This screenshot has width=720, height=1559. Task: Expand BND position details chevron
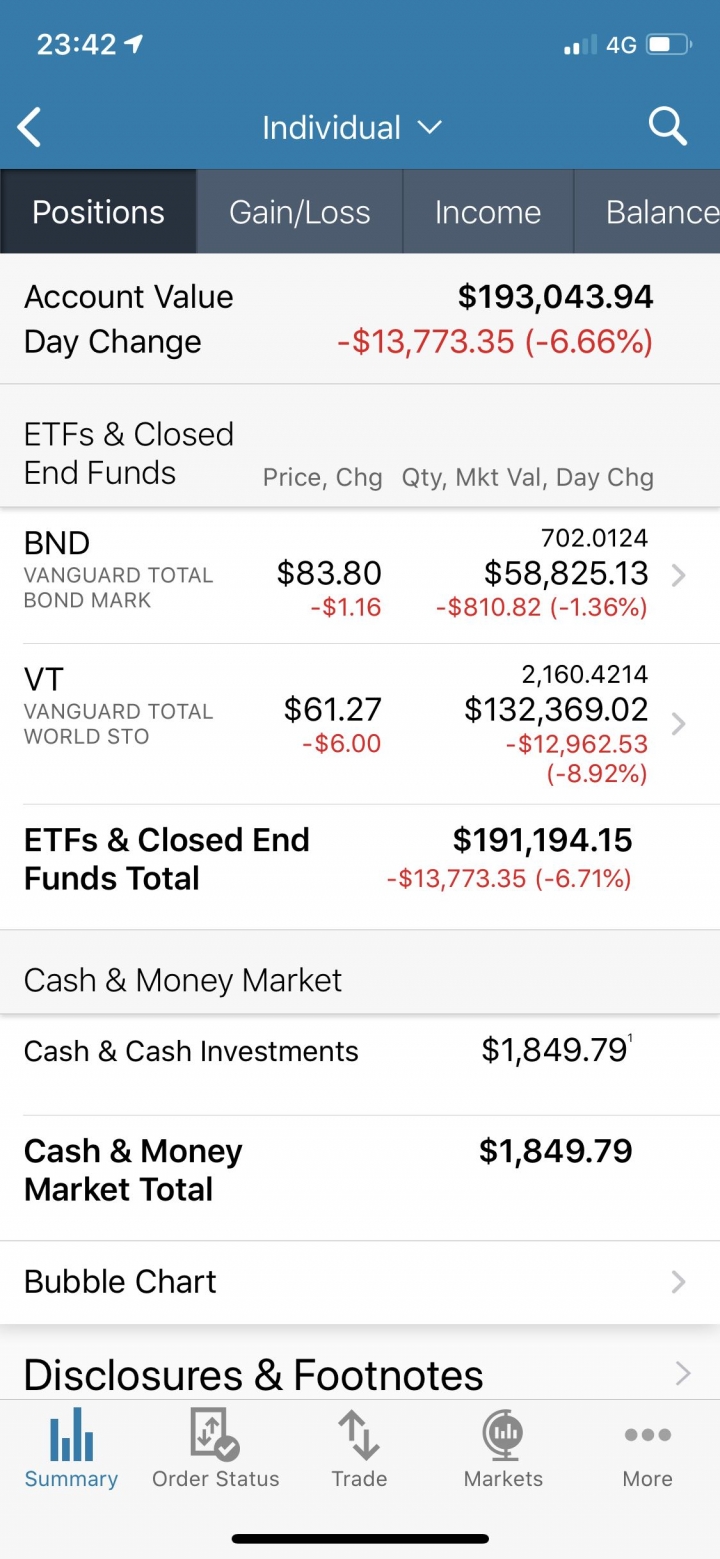[678, 575]
